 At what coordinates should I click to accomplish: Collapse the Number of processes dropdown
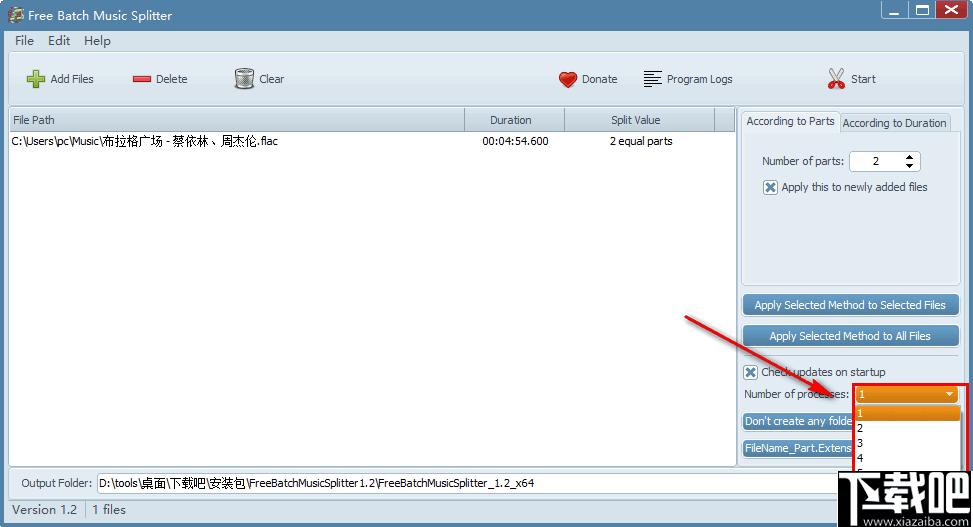(x=949, y=395)
